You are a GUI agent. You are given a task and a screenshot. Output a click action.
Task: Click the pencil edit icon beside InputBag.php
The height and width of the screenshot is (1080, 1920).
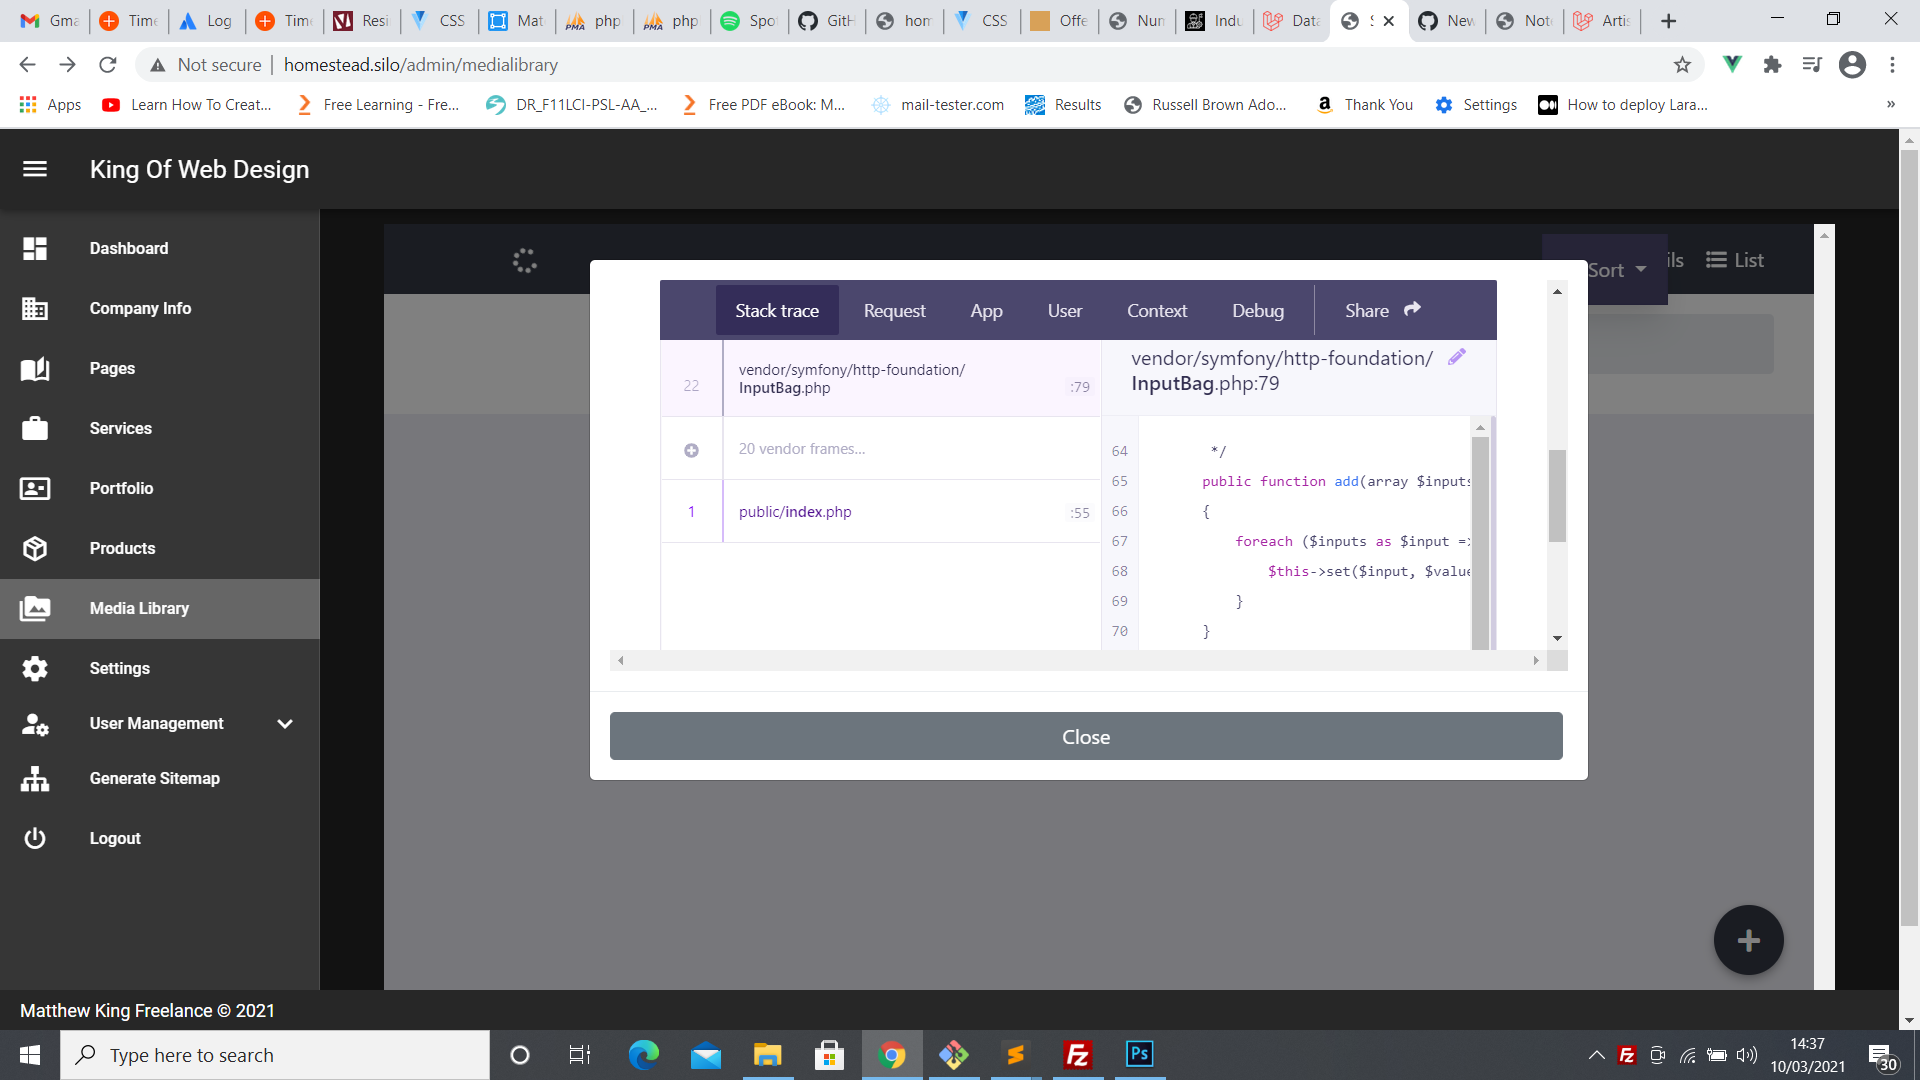tap(1457, 357)
